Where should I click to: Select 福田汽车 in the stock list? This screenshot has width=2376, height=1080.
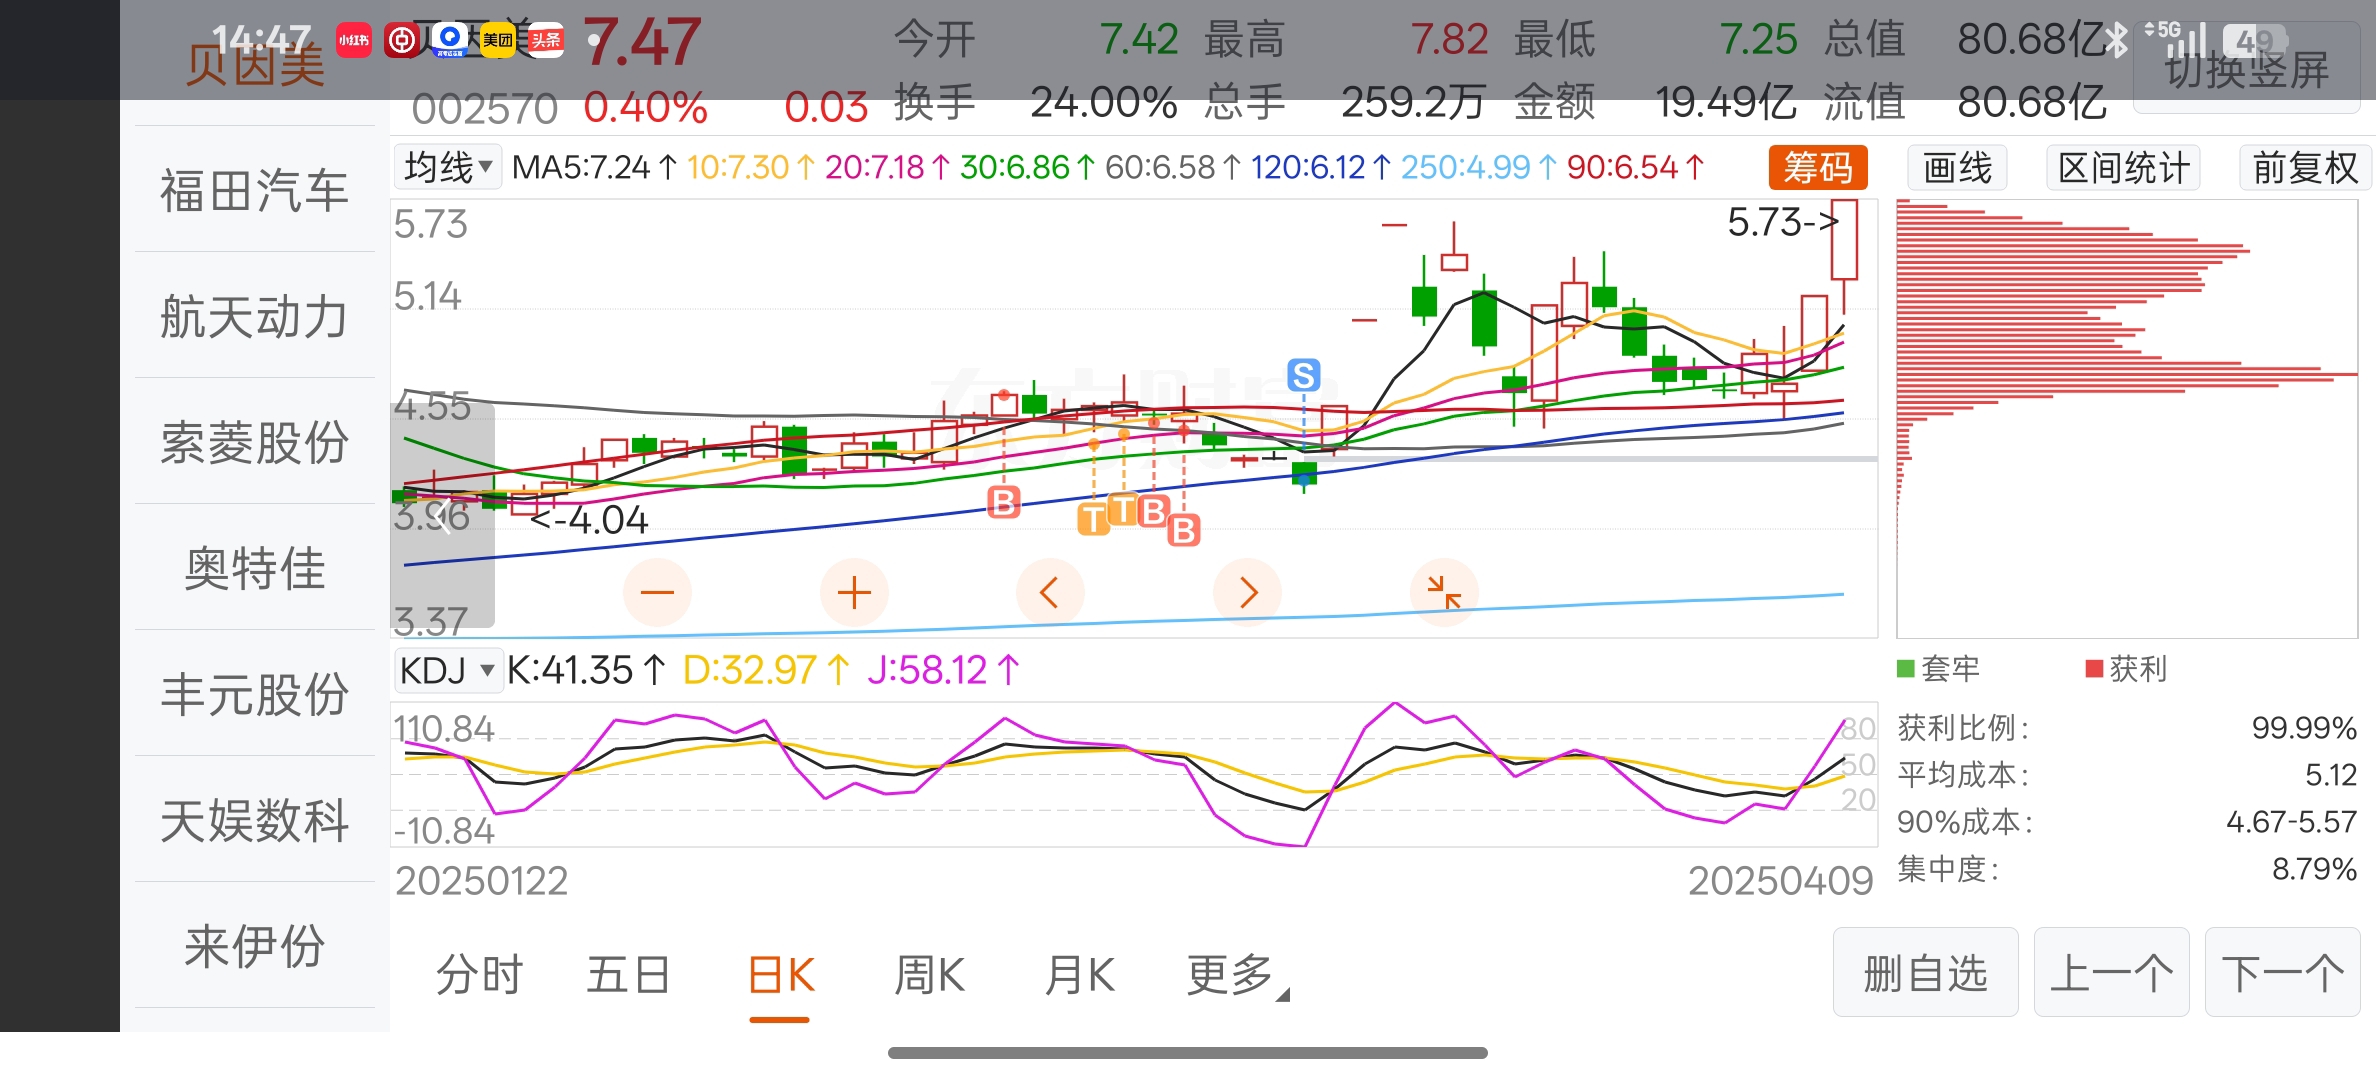[254, 190]
